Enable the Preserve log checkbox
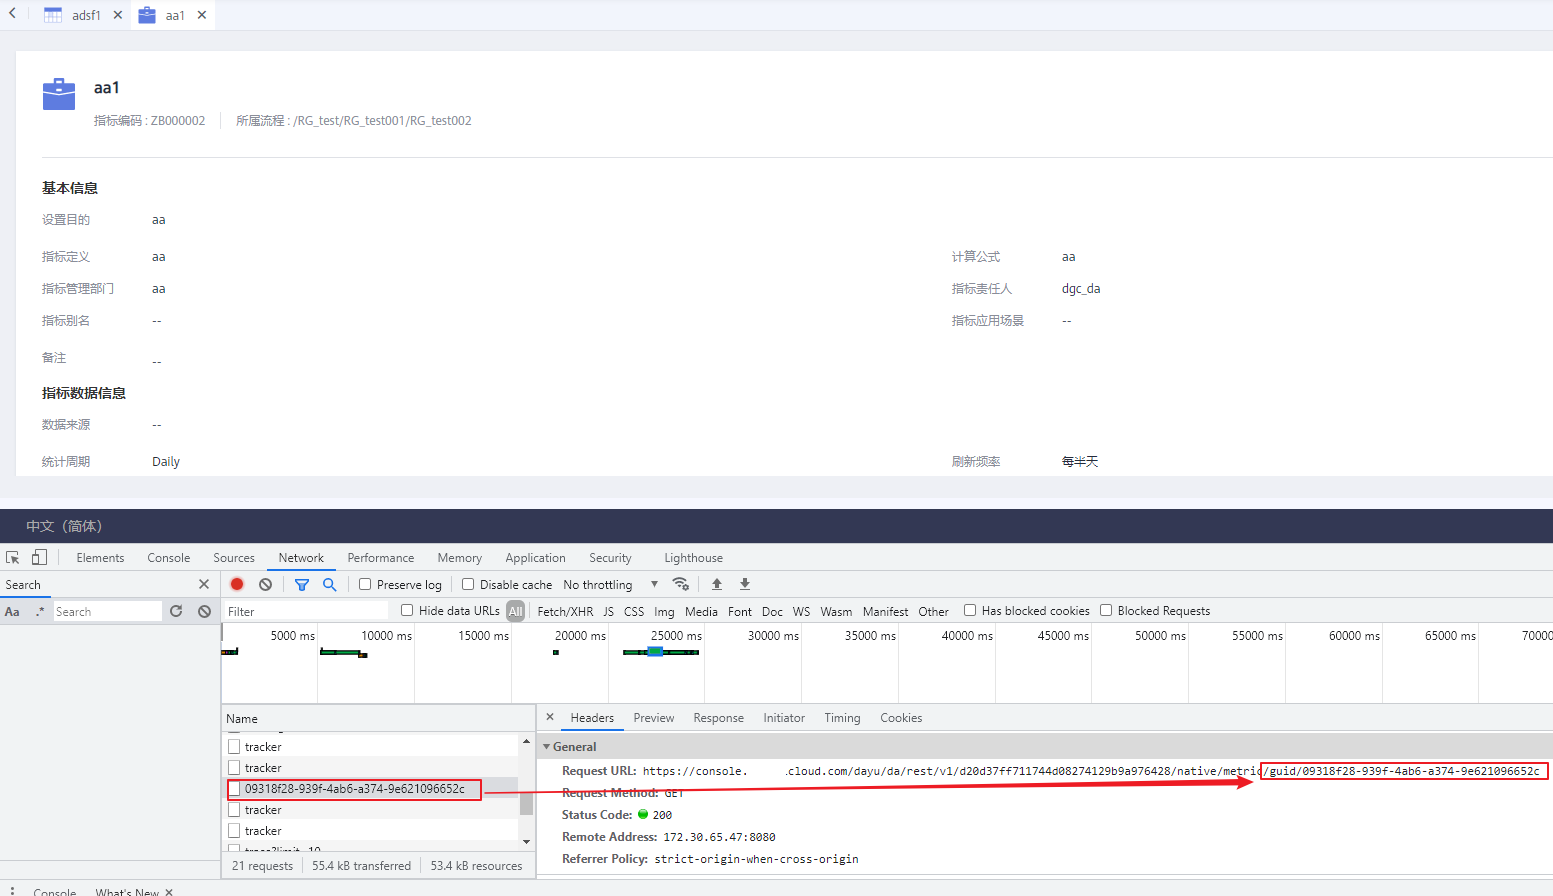1553x896 pixels. [x=365, y=584]
